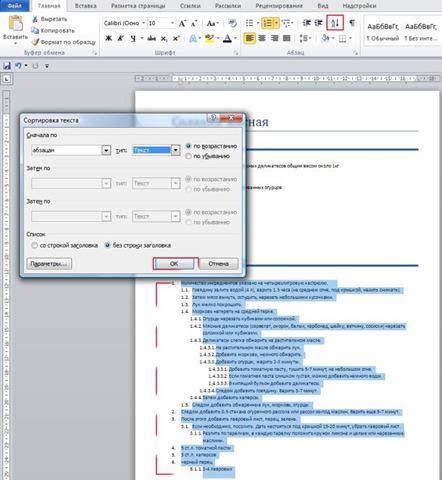Click the Параметры... button
442x480 pixels.
coord(49,264)
